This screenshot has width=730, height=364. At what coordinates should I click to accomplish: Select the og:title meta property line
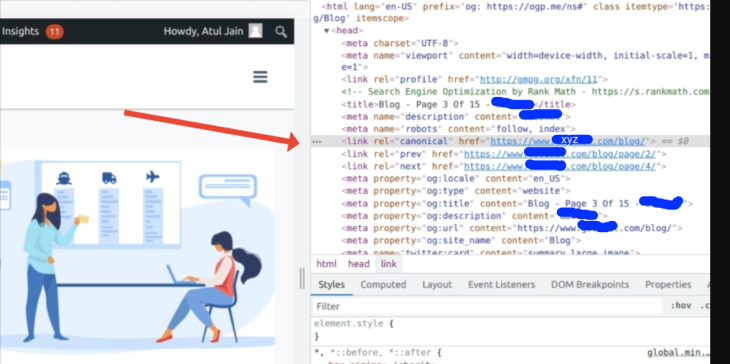[x=517, y=203]
